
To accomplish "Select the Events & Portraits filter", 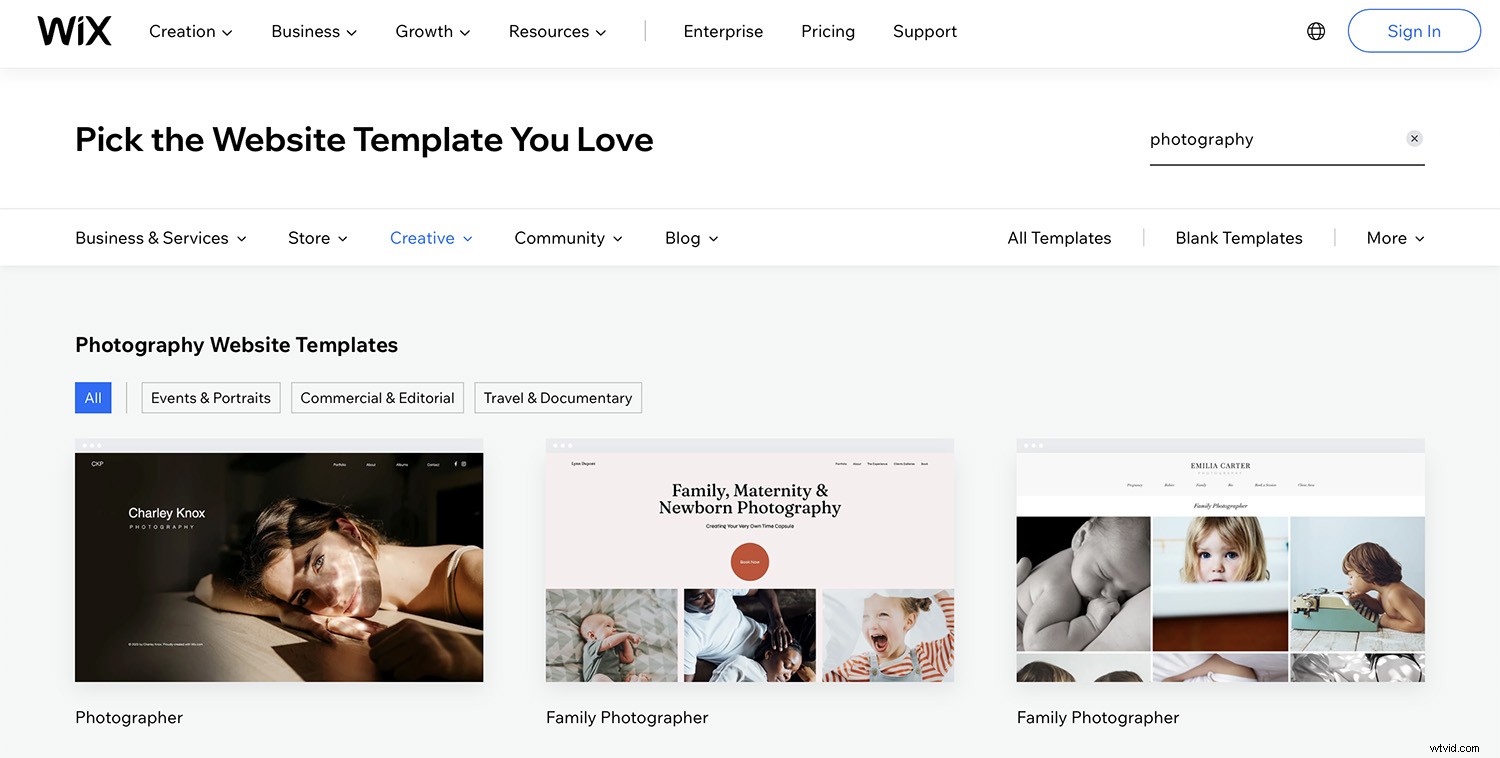I will point(210,397).
